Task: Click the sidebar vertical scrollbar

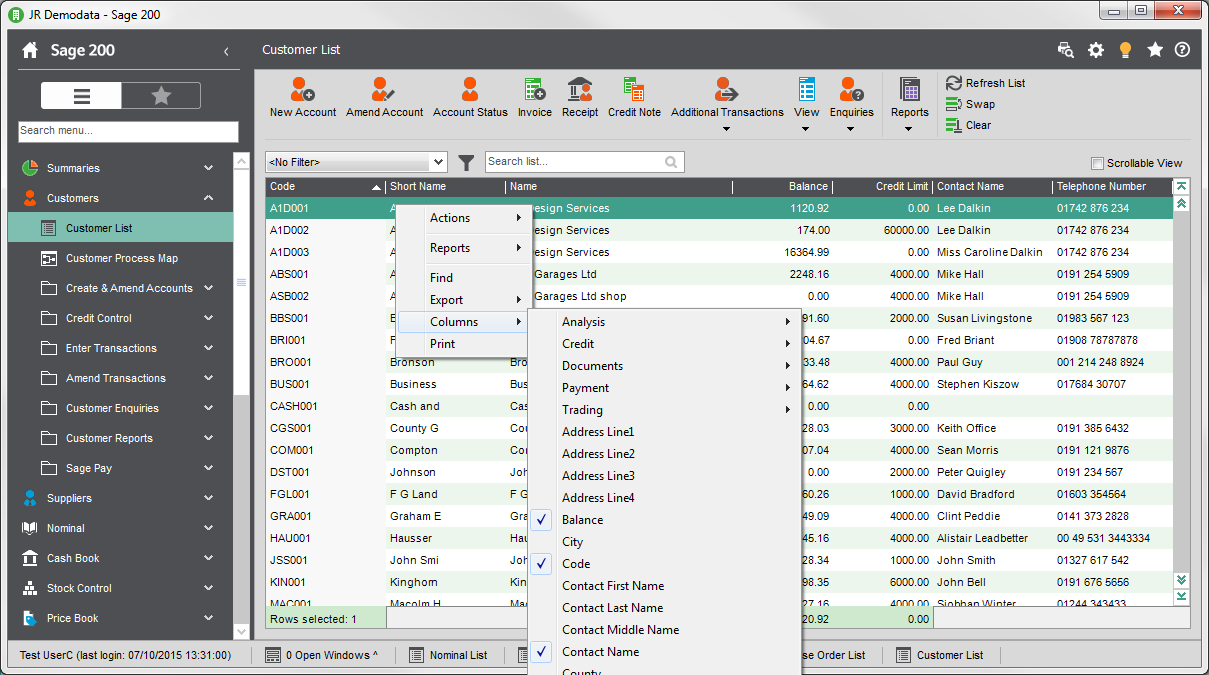Action: pyautogui.click(x=241, y=395)
